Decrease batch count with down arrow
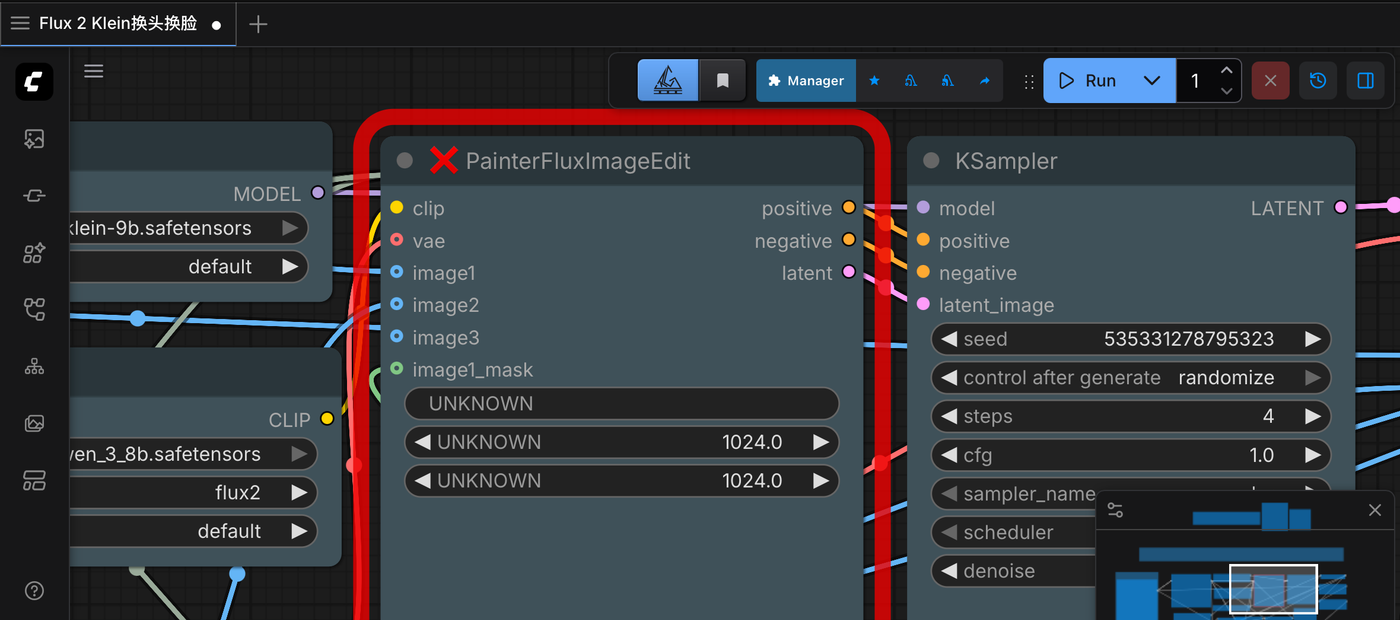Screen dimensions: 1400x620 [x=1227, y=91]
